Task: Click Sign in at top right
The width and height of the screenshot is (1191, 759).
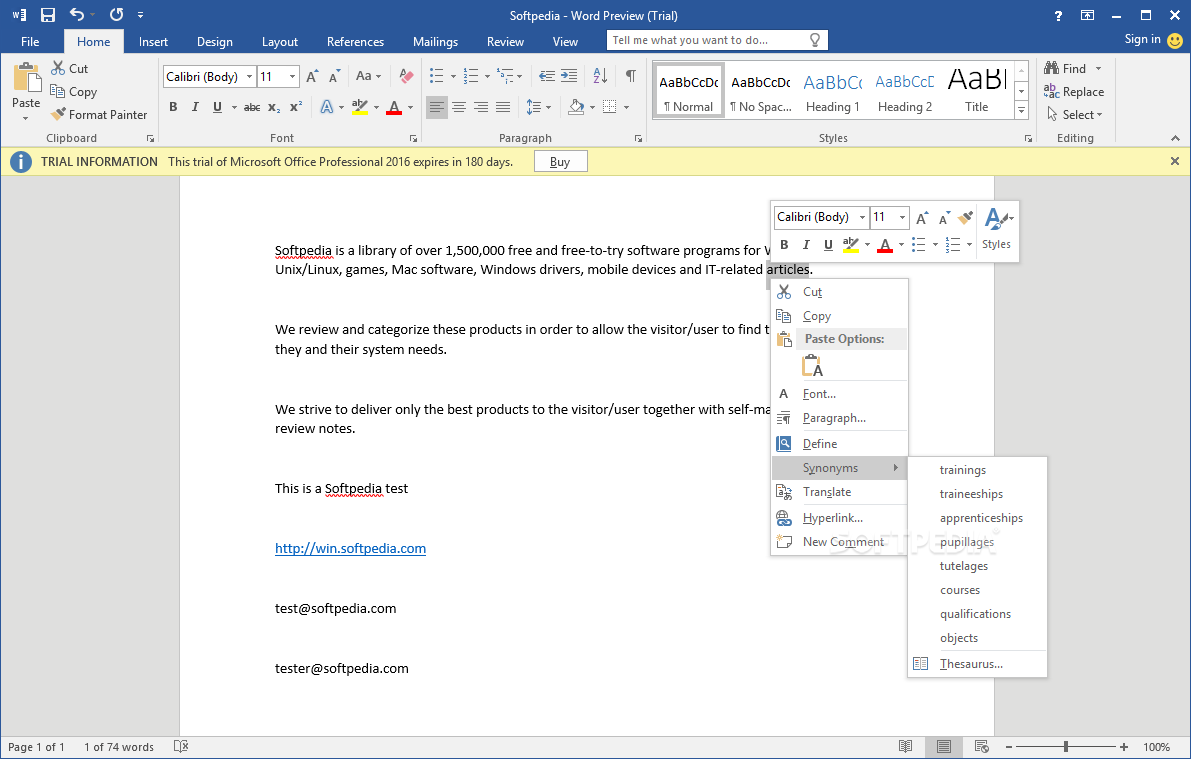Action: pyautogui.click(x=1142, y=40)
